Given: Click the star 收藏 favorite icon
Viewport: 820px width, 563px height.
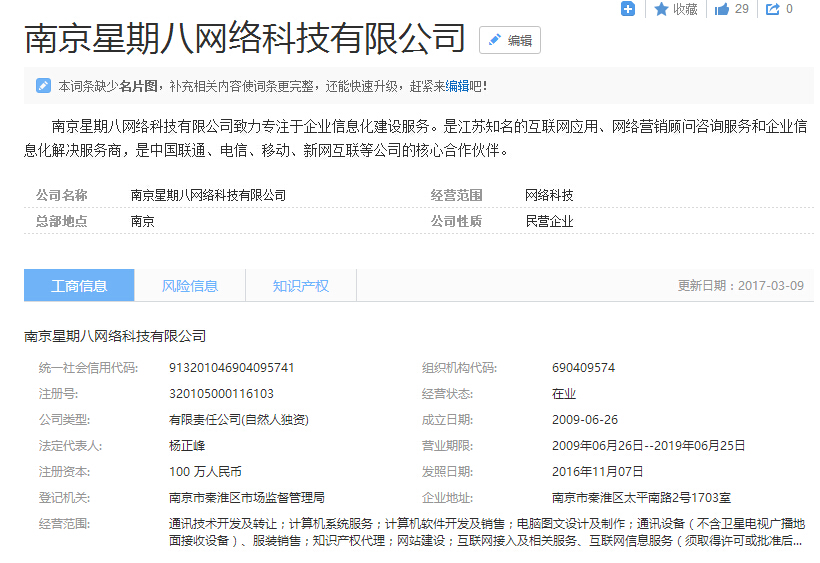Looking at the screenshot, I should pyautogui.click(x=661, y=9).
